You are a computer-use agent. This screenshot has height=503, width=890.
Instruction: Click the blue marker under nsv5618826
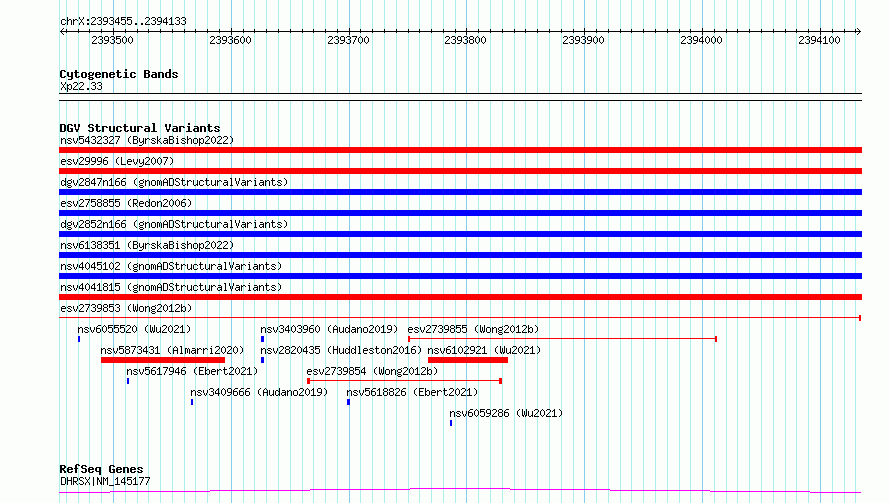pos(349,402)
